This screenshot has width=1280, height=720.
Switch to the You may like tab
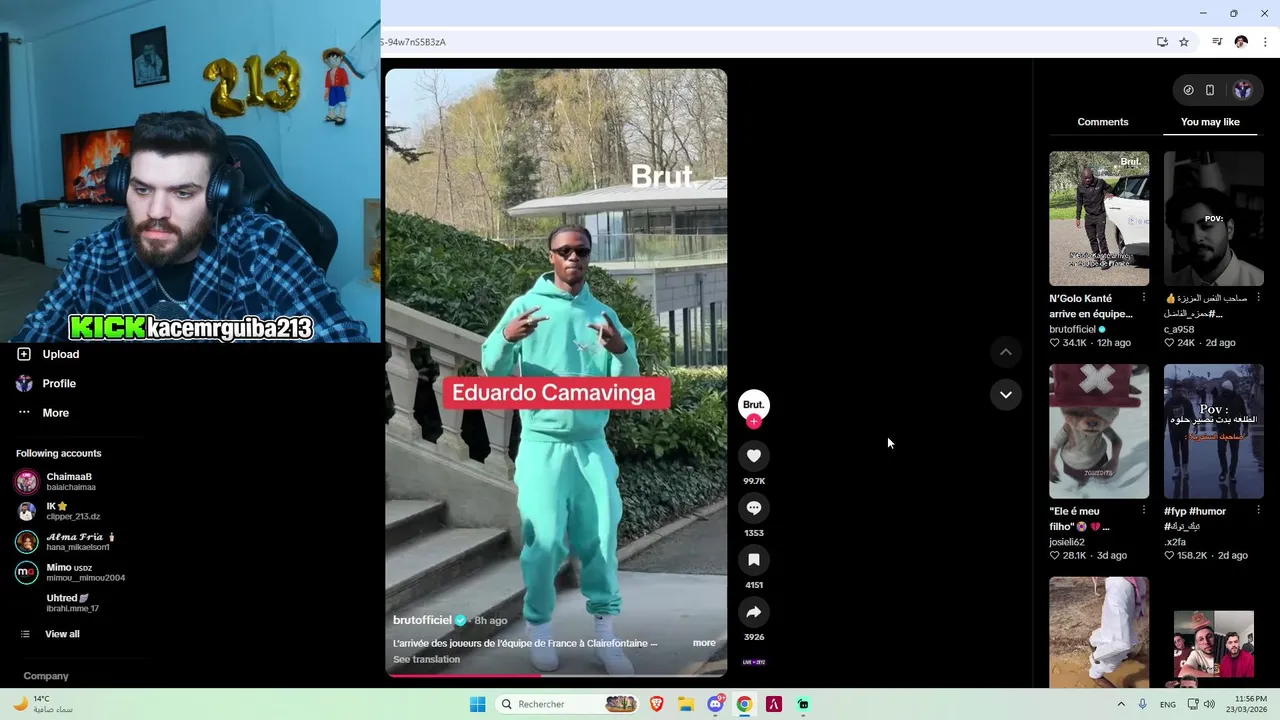click(x=1210, y=122)
